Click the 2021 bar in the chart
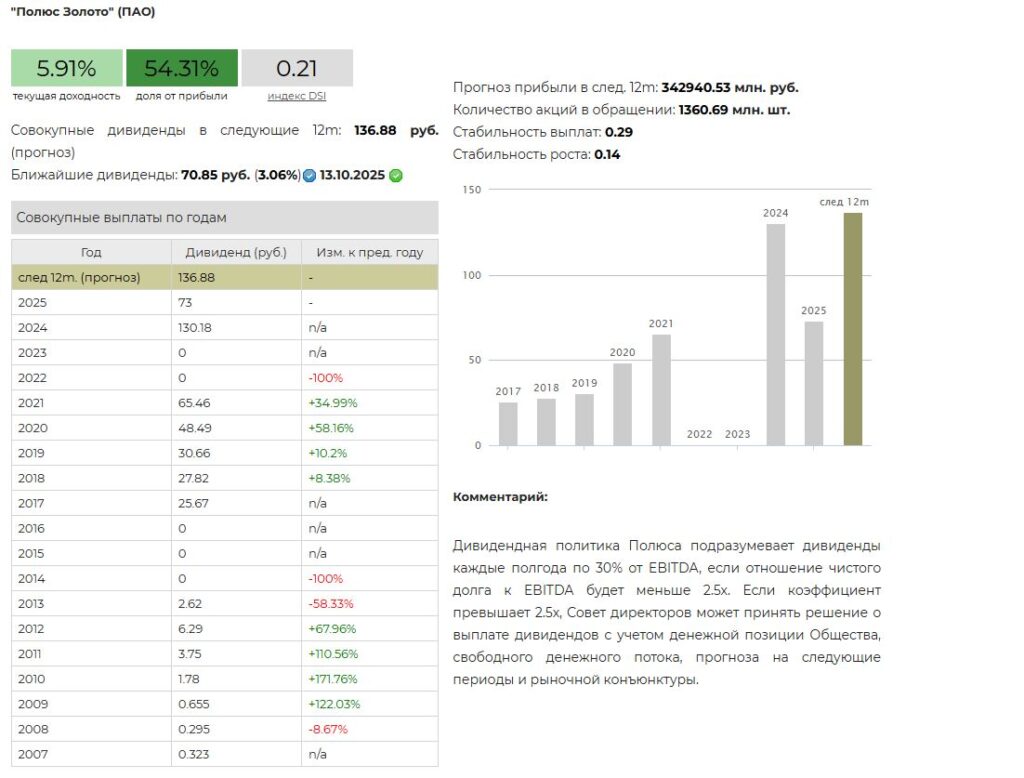Screen dimensions: 1024x778 (661, 389)
